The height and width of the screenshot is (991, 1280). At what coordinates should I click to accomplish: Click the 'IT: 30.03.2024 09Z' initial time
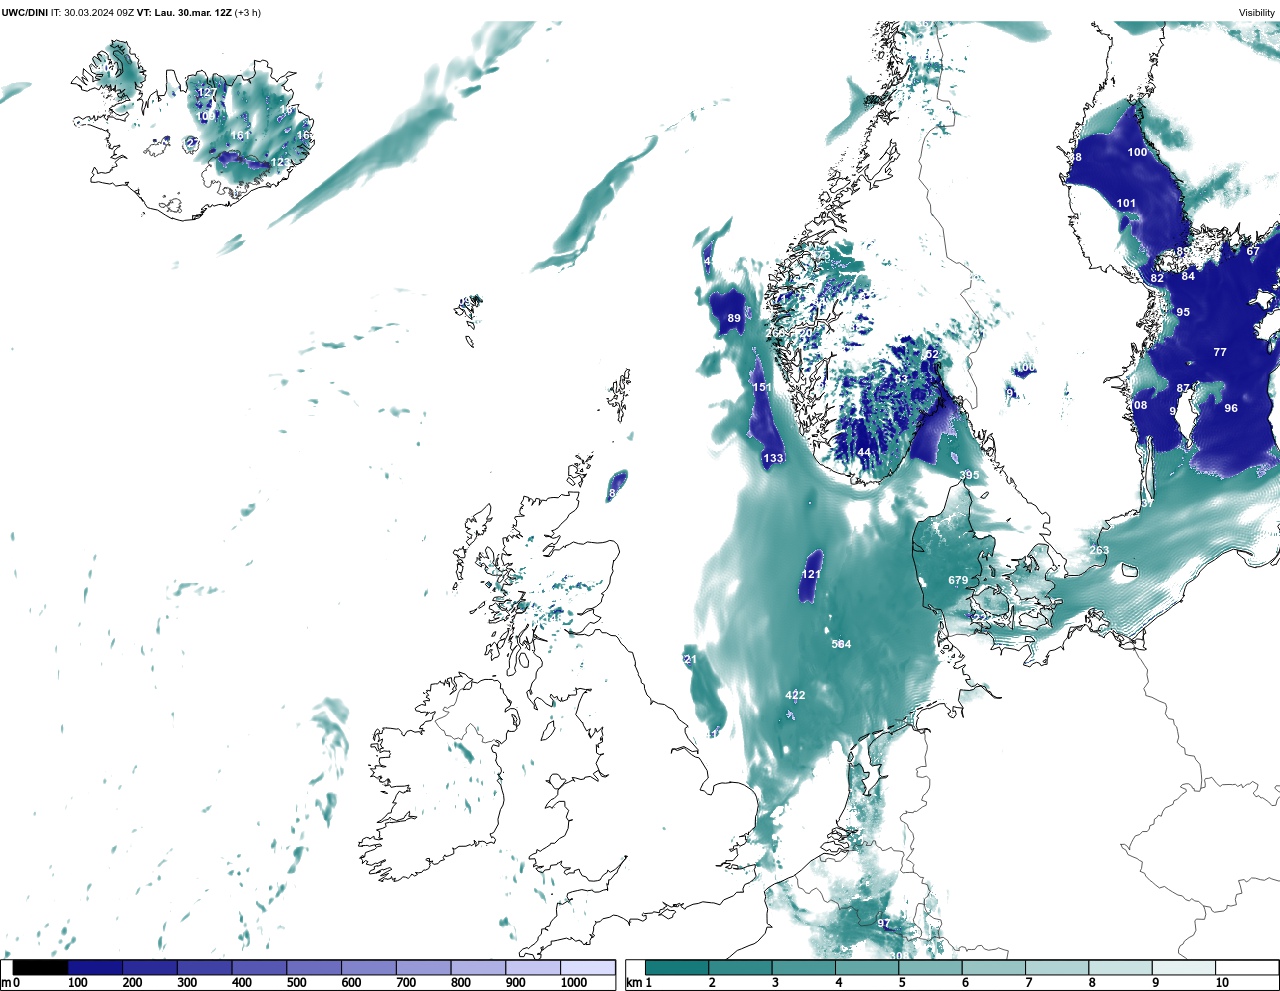(x=93, y=13)
